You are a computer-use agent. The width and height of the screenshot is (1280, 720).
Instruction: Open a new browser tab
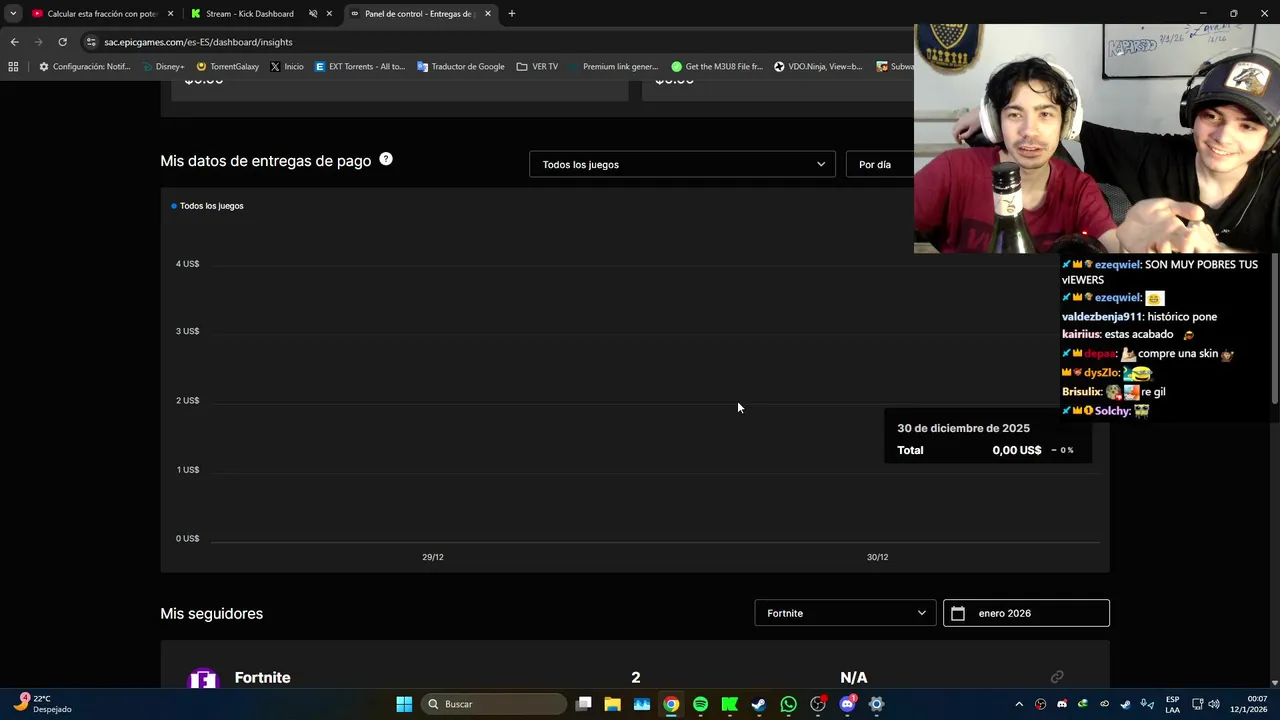point(512,14)
